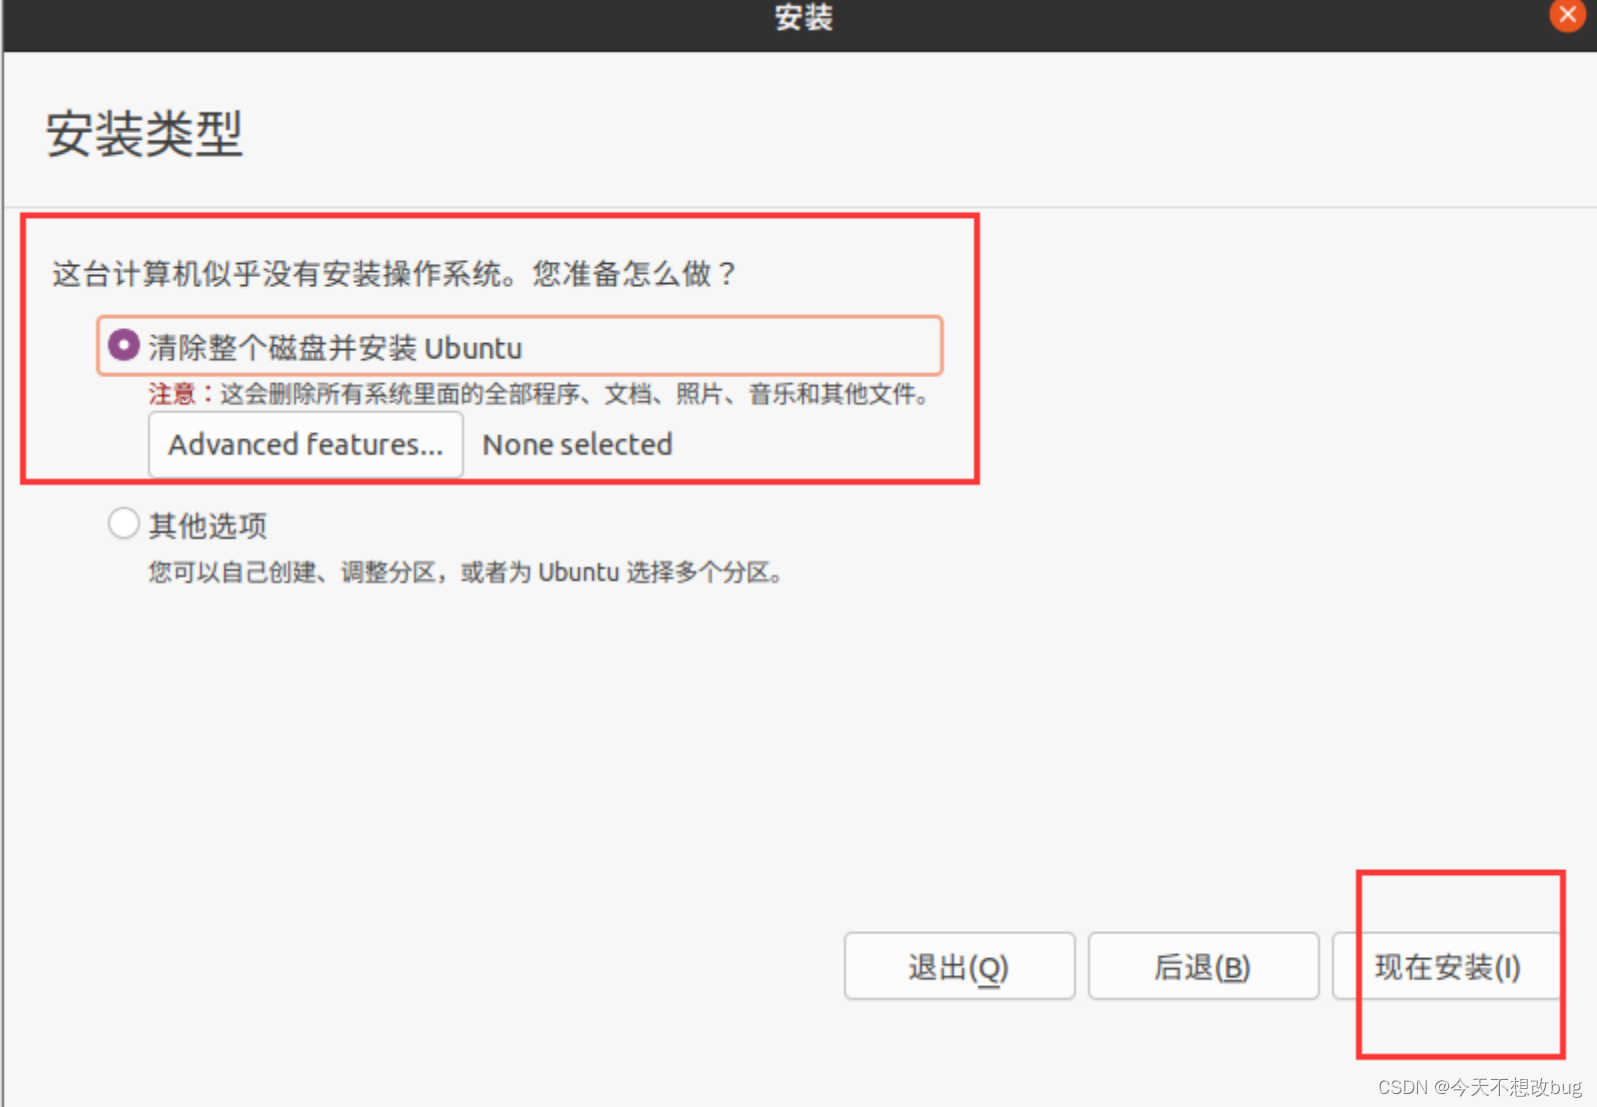Screen dimensions: 1597x1107
Task: Click the red 注意 warning word
Action: coord(172,394)
